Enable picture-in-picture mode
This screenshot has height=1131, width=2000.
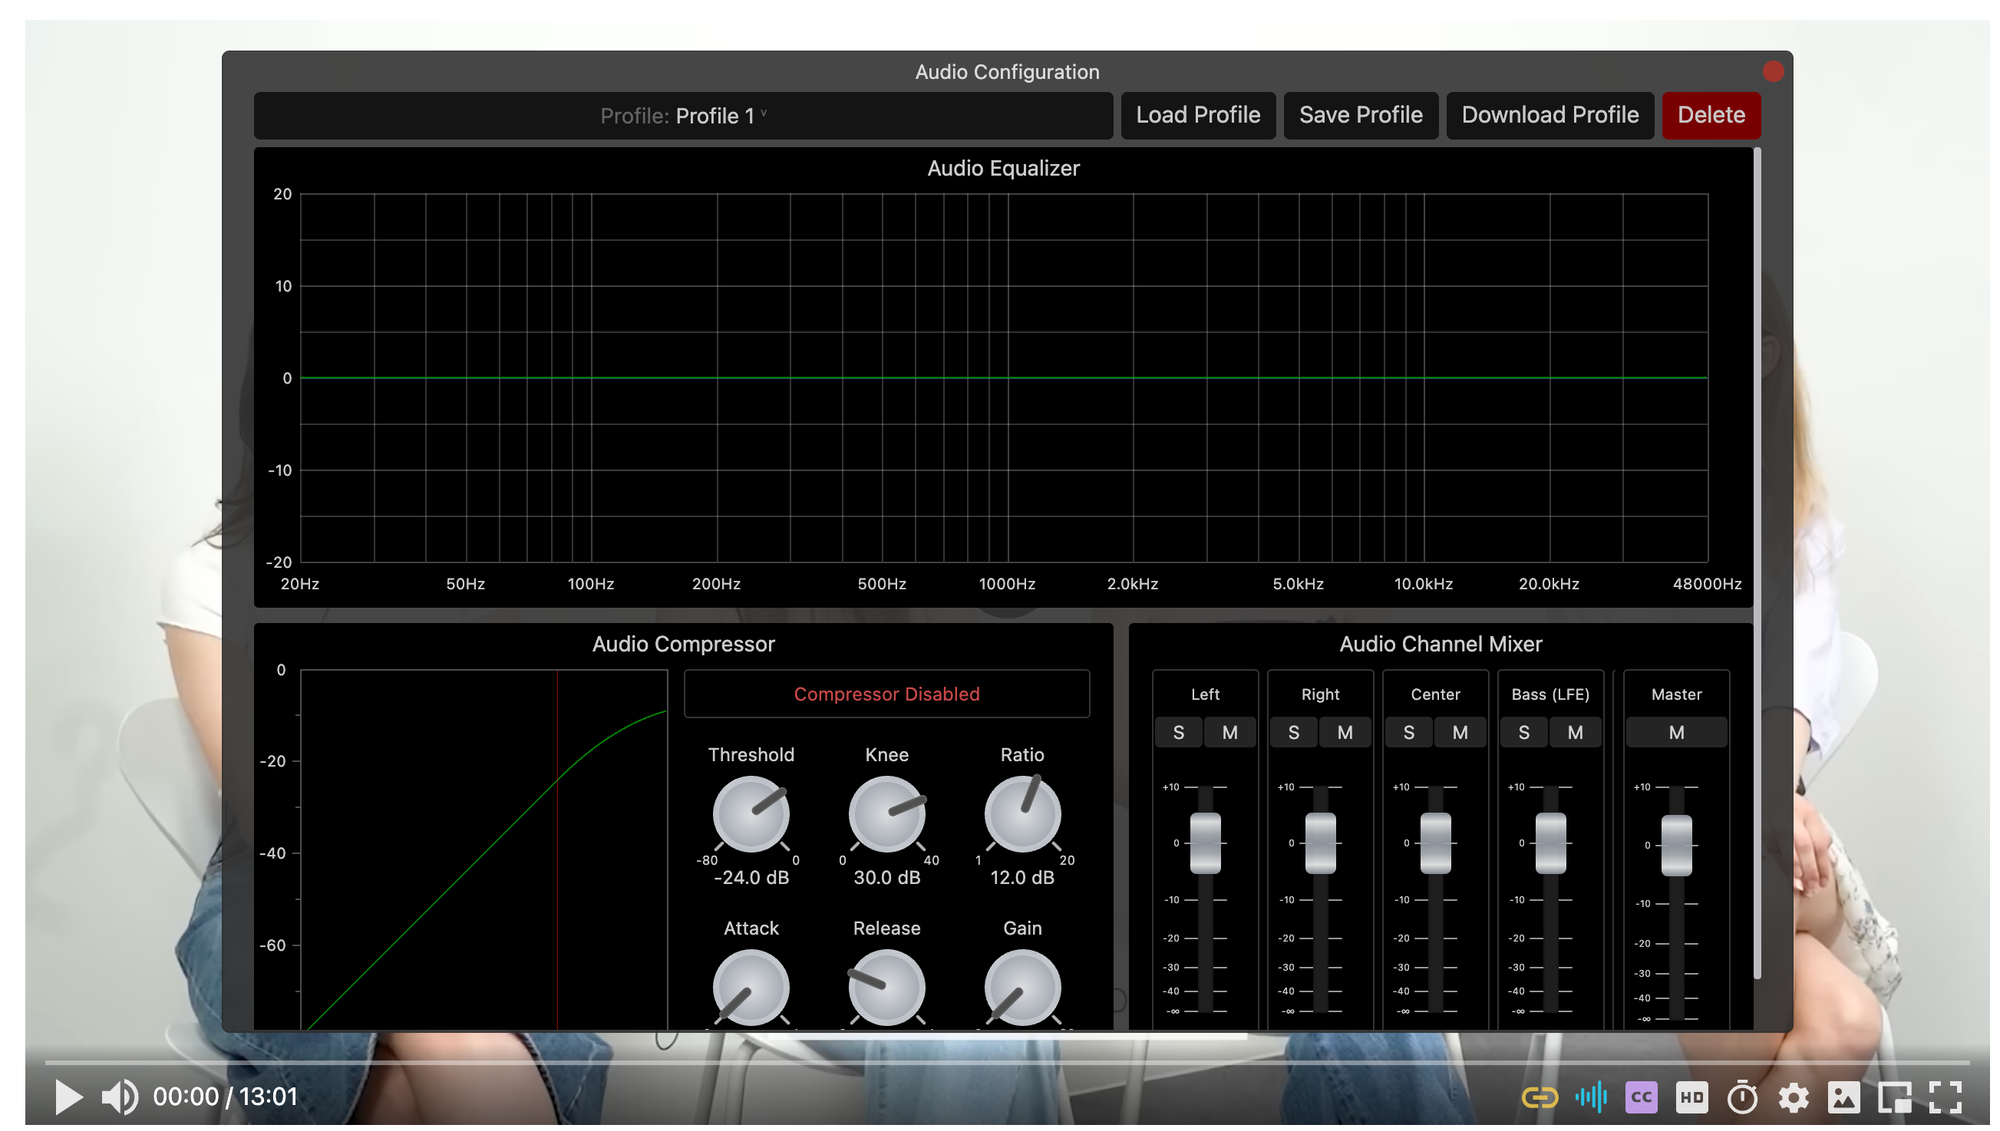click(x=1894, y=1098)
